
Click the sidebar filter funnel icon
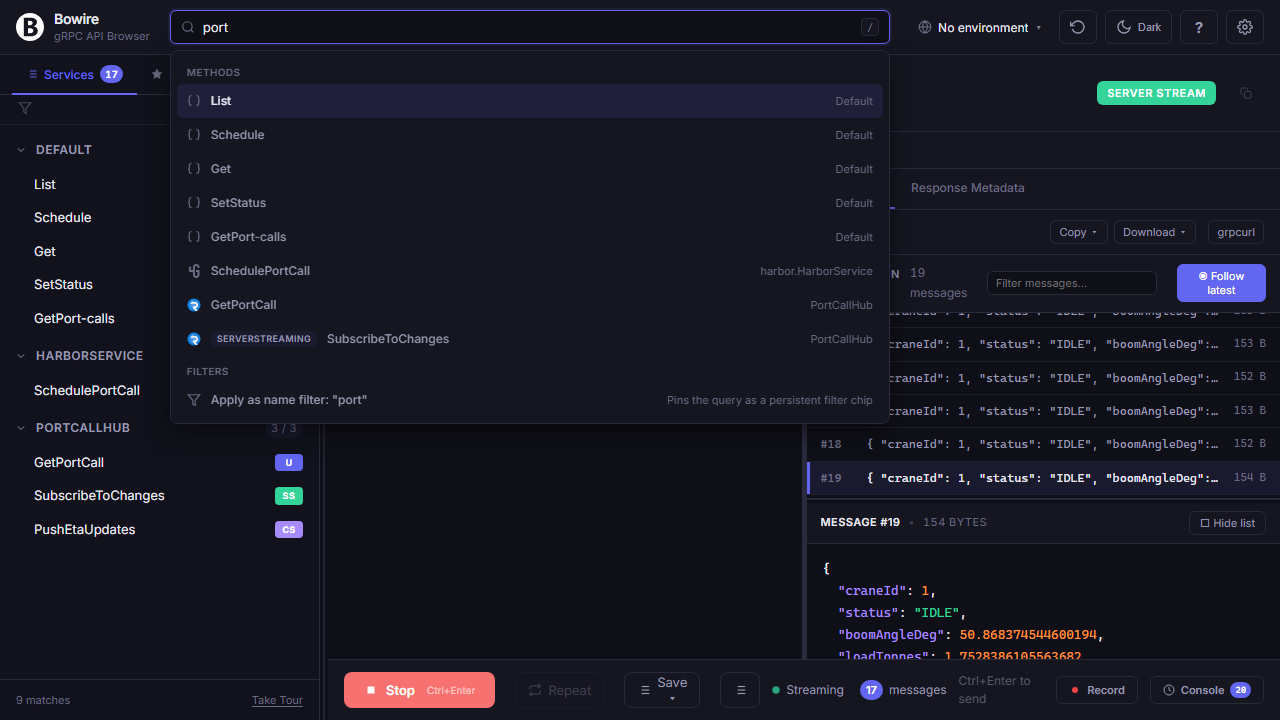(25, 108)
